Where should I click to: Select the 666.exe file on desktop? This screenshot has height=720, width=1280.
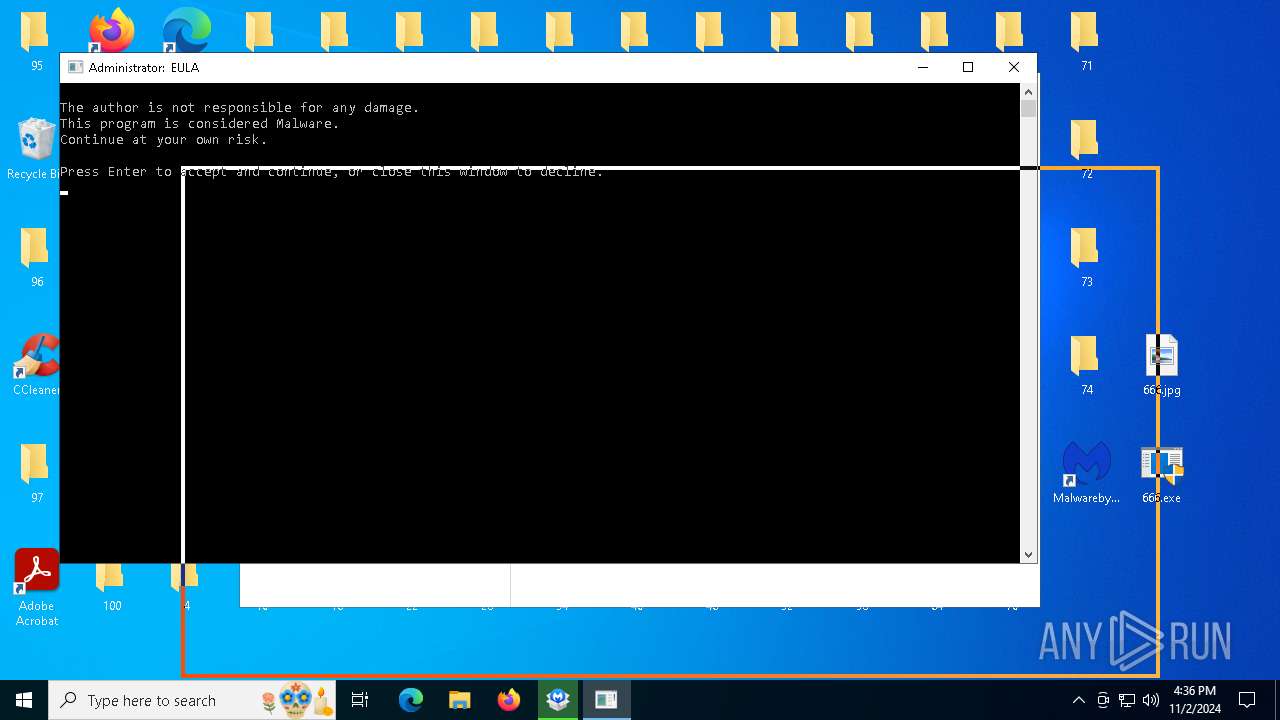(x=1161, y=474)
